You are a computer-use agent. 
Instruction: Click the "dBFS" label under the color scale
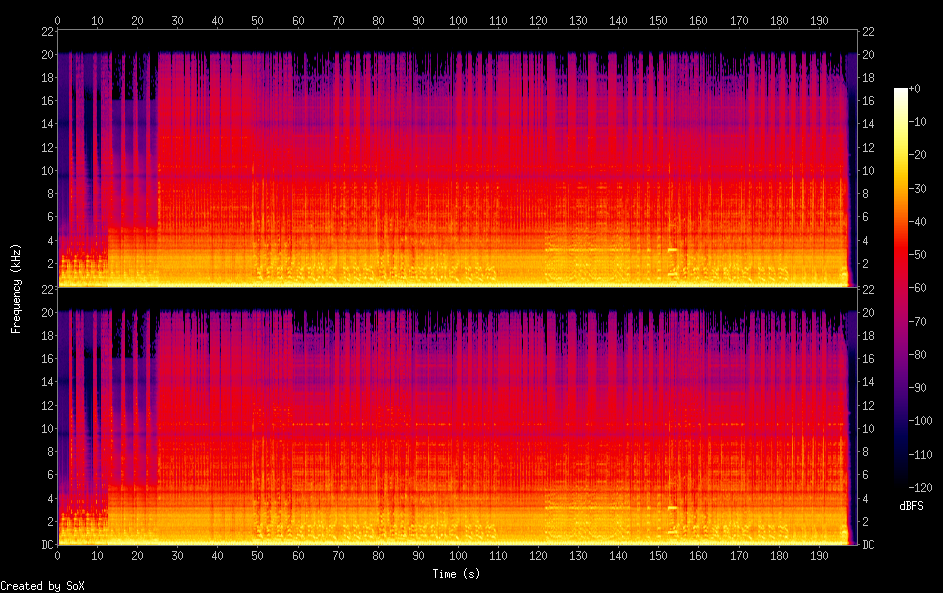pyautogui.click(x=911, y=506)
